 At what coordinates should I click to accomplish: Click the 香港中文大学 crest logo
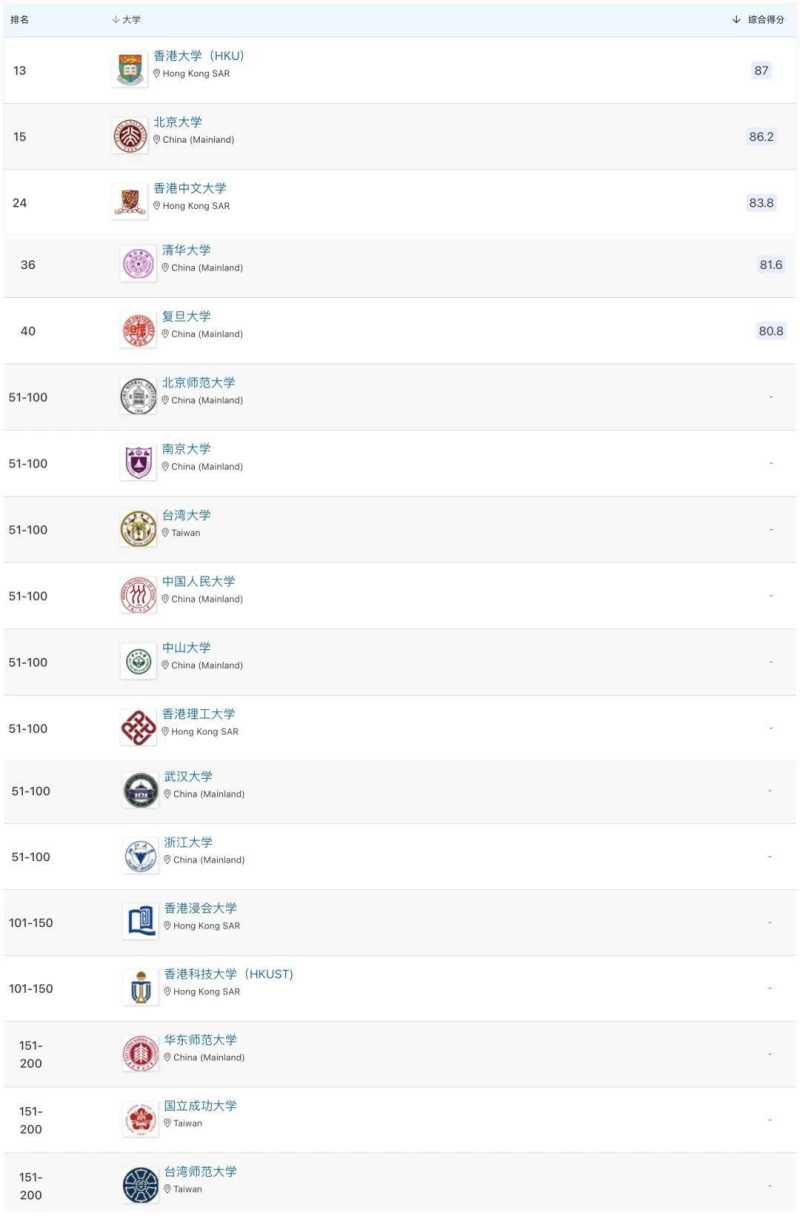click(x=130, y=202)
